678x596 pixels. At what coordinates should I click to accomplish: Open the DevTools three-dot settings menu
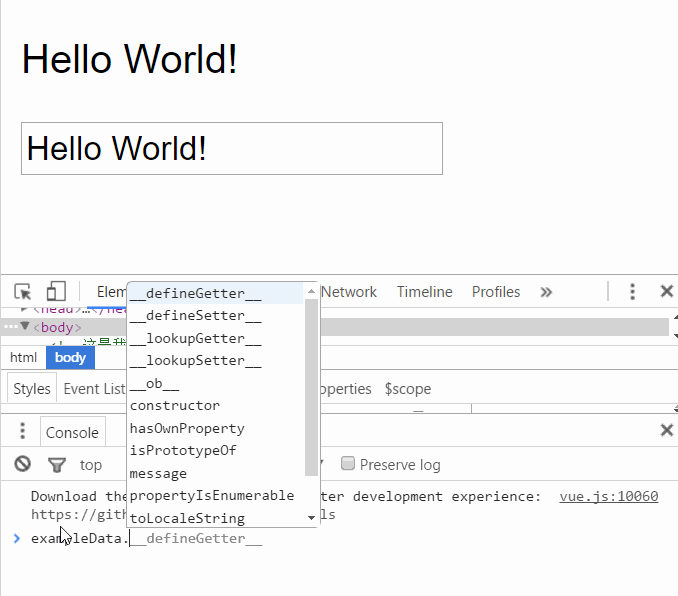[x=632, y=292]
